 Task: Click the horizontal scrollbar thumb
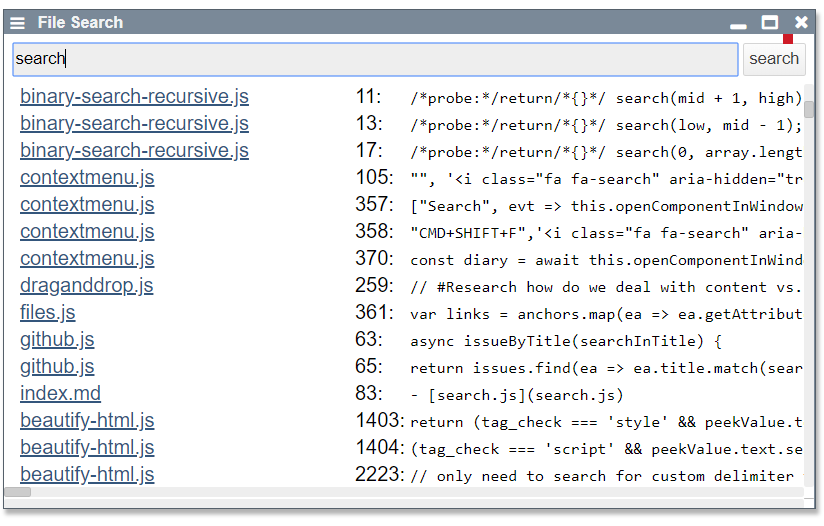pyautogui.click(x=18, y=492)
